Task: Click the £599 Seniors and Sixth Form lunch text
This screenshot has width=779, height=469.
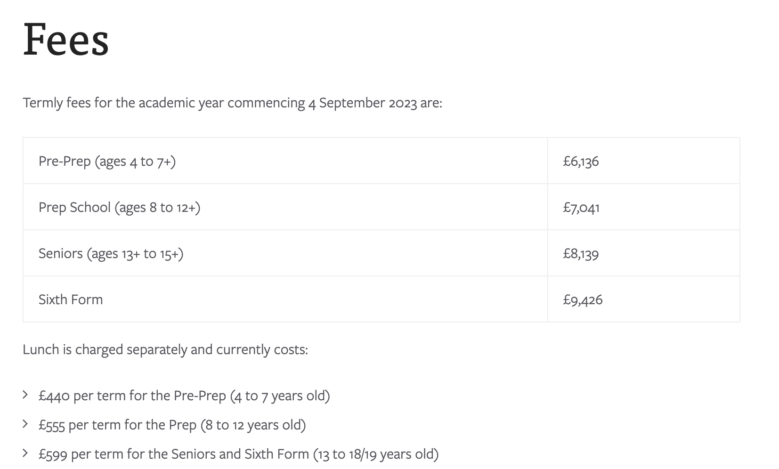Action: [238, 454]
